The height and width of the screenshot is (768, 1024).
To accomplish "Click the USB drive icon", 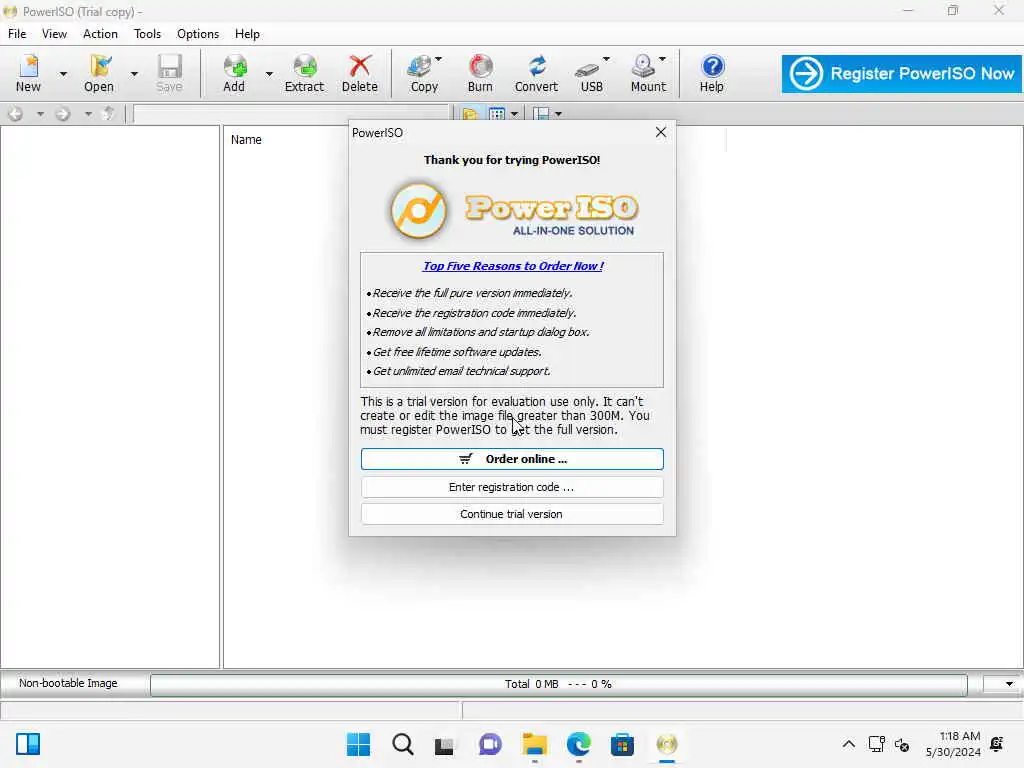I will coord(589,73).
